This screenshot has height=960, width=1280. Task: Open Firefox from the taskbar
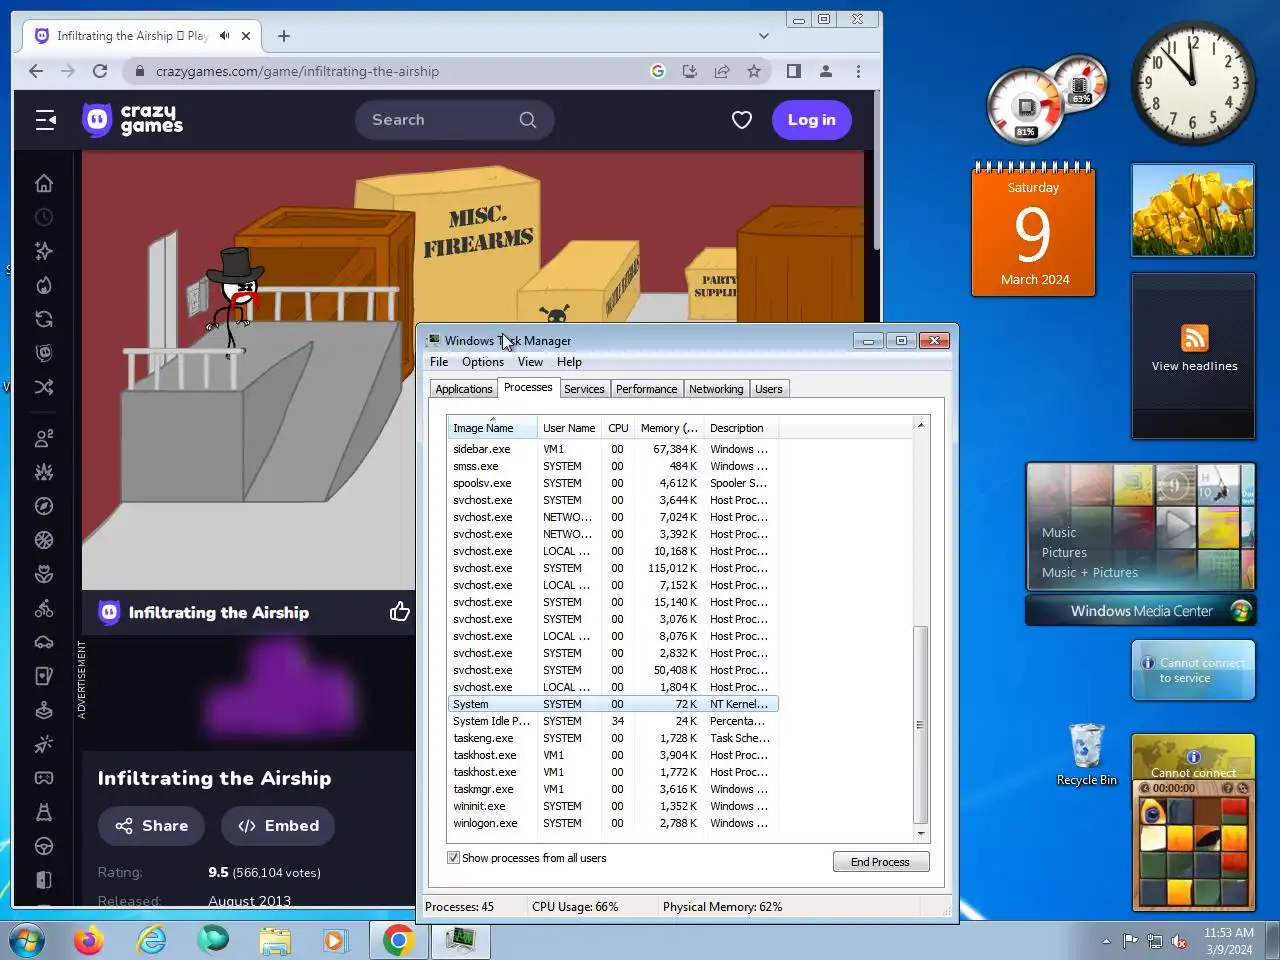pos(89,941)
